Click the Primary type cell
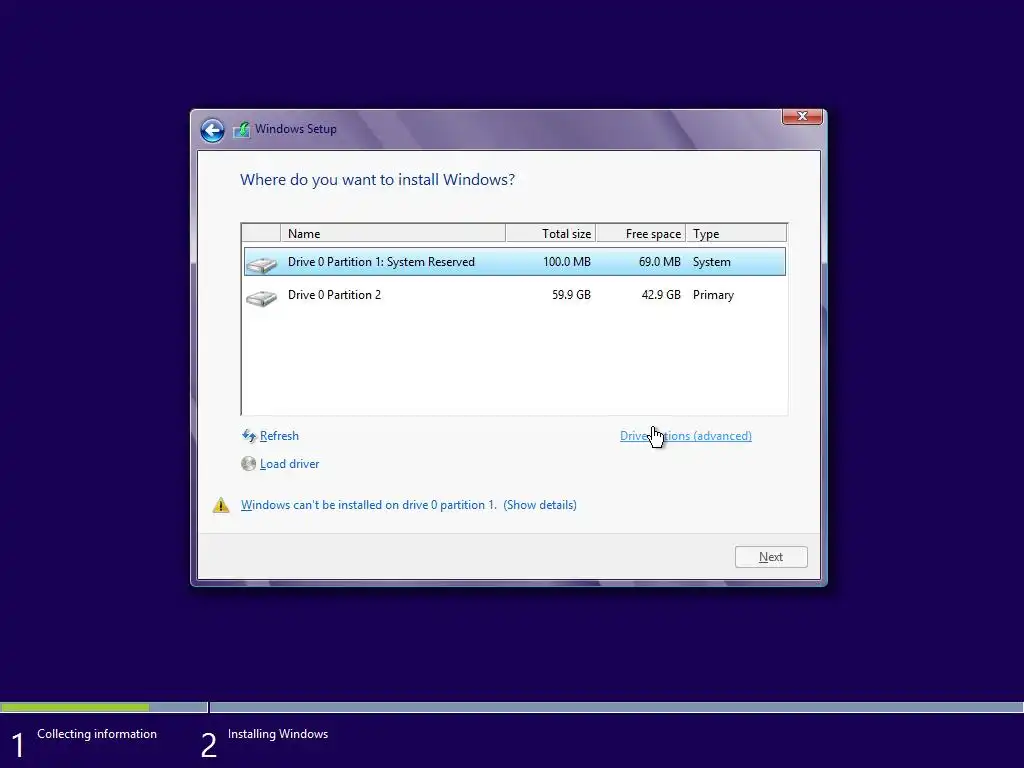This screenshot has width=1024, height=768. (x=713, y=295)
